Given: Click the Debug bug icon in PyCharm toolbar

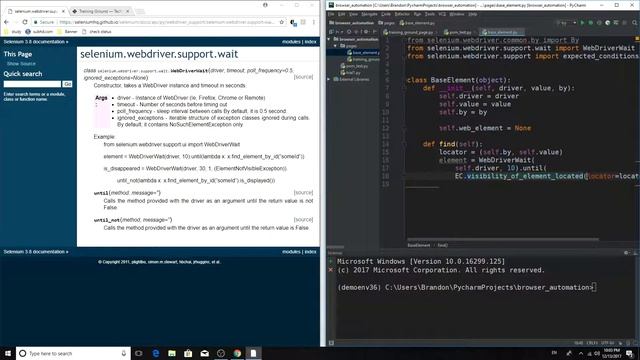Looking at the screenshot, I should pos(591,23).
